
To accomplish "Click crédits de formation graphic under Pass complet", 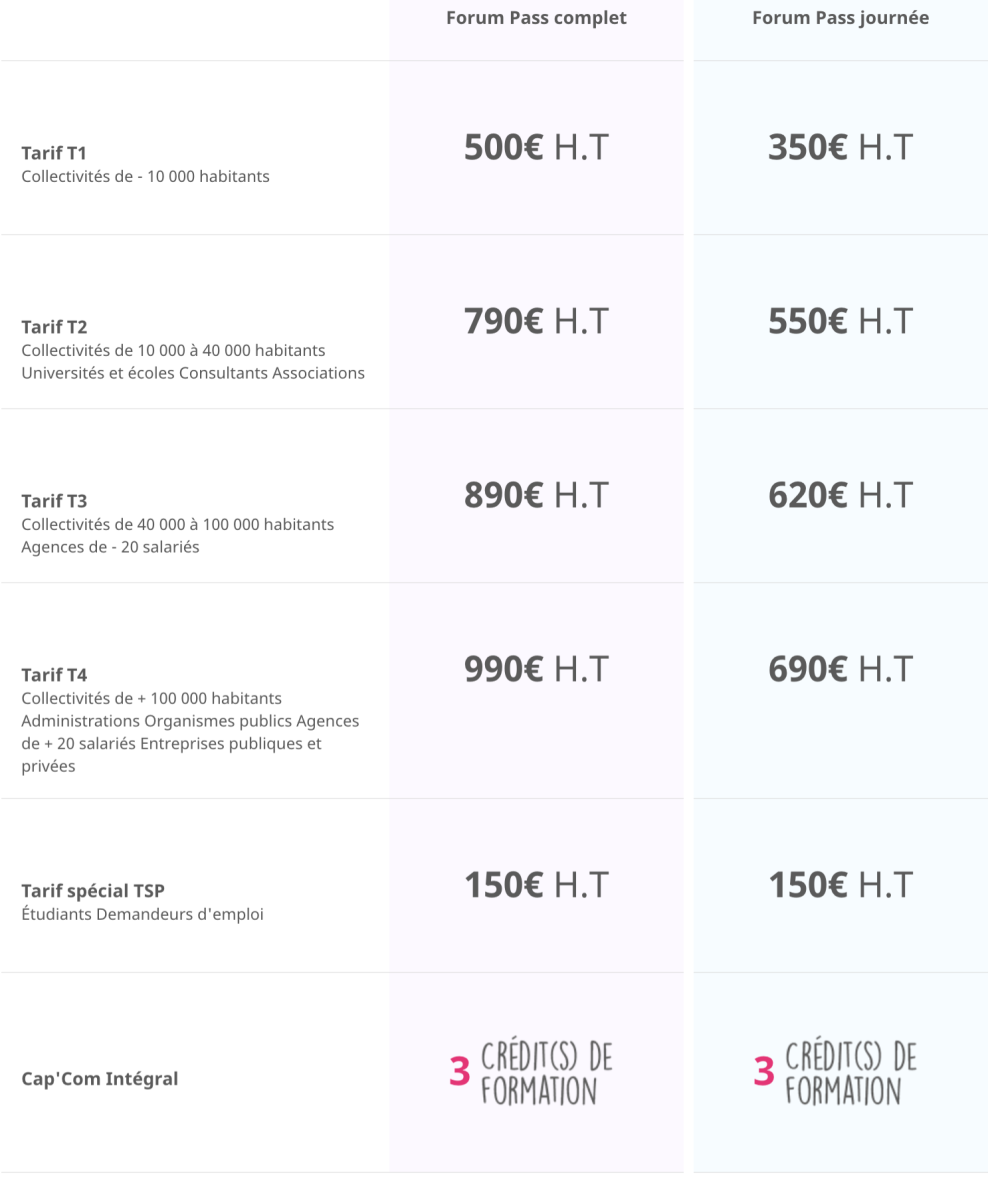I will click(x=530, y=1073).
